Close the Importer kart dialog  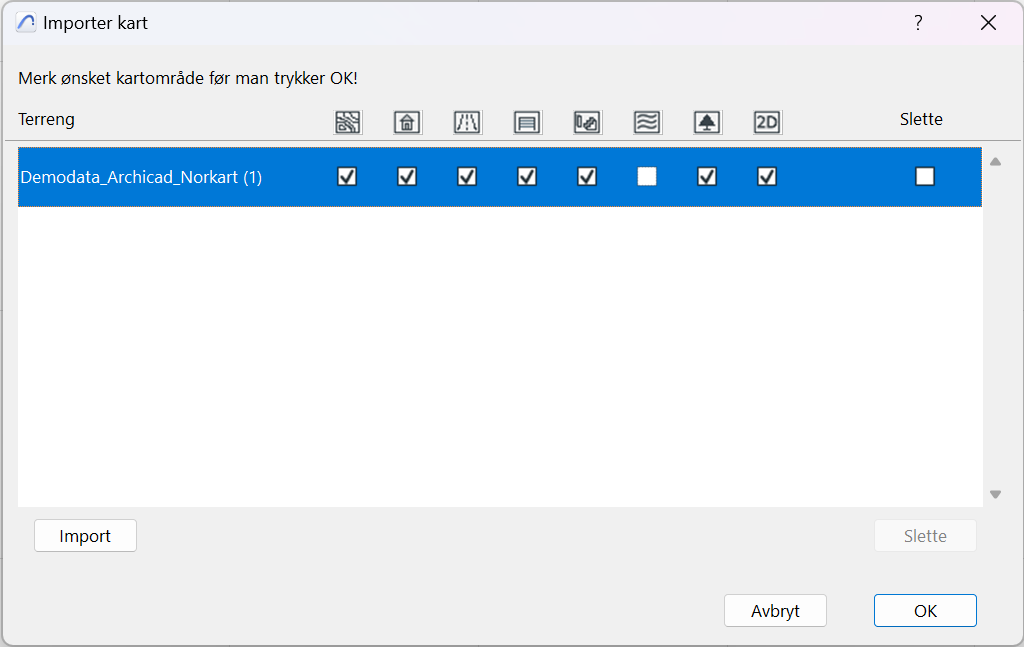[989, 23]
